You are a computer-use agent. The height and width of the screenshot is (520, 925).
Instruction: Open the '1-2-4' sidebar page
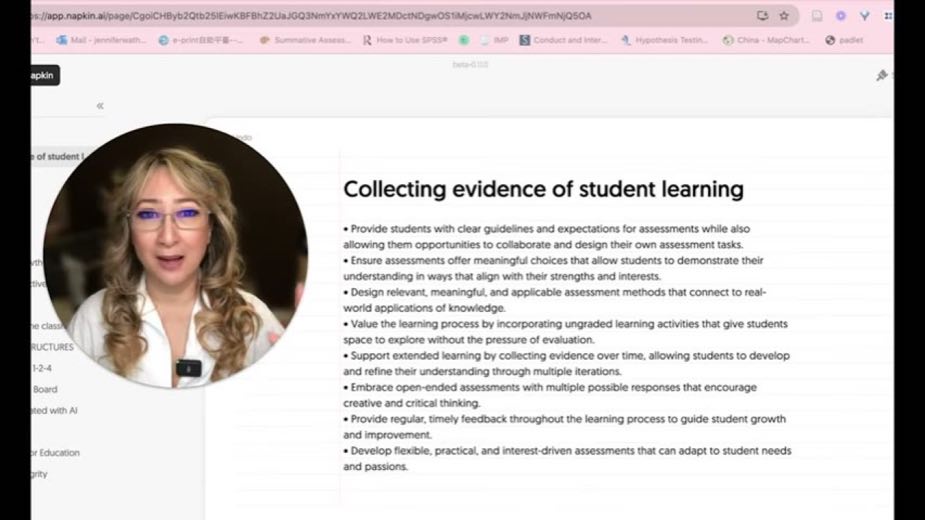41,368
